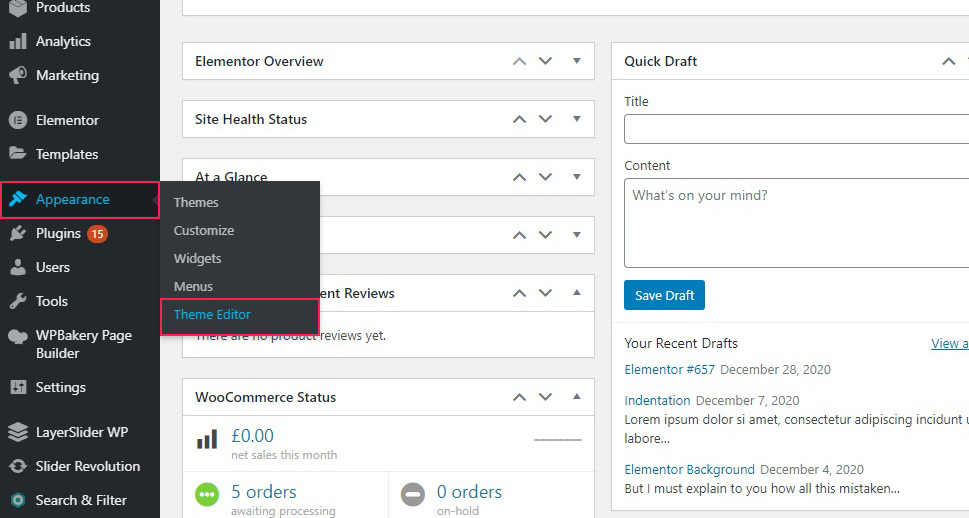Click the Settings sliders icon
969x518 pixels.
(18, 387)
